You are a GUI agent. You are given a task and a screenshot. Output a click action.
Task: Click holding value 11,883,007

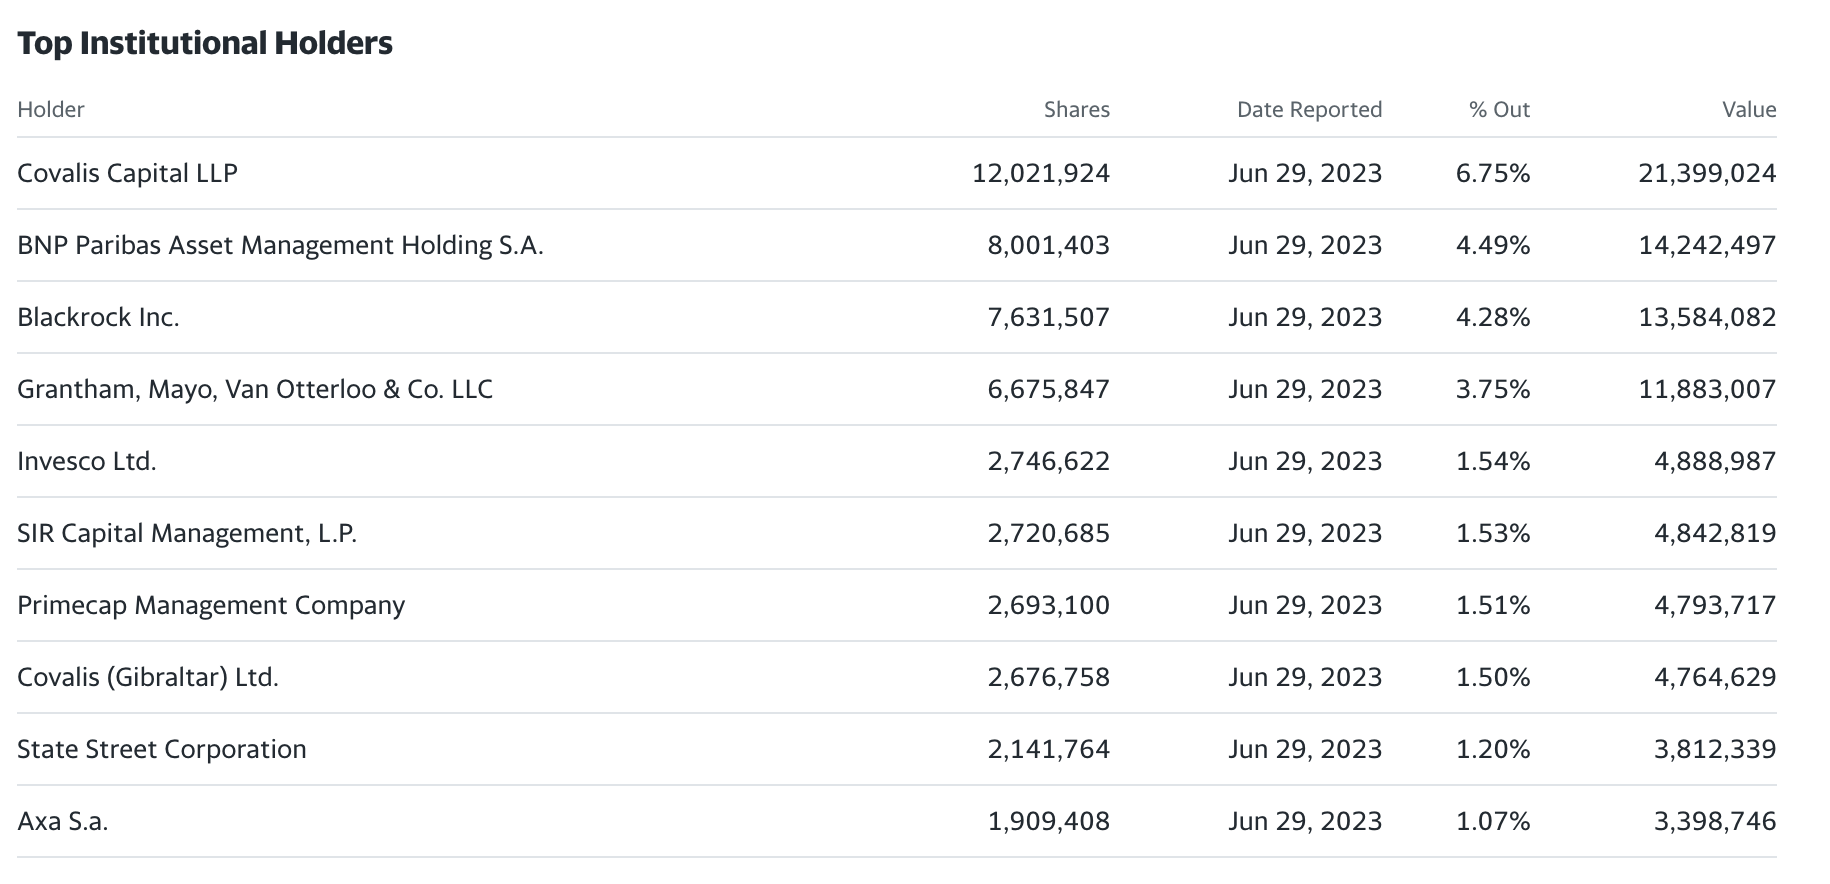1707,389
